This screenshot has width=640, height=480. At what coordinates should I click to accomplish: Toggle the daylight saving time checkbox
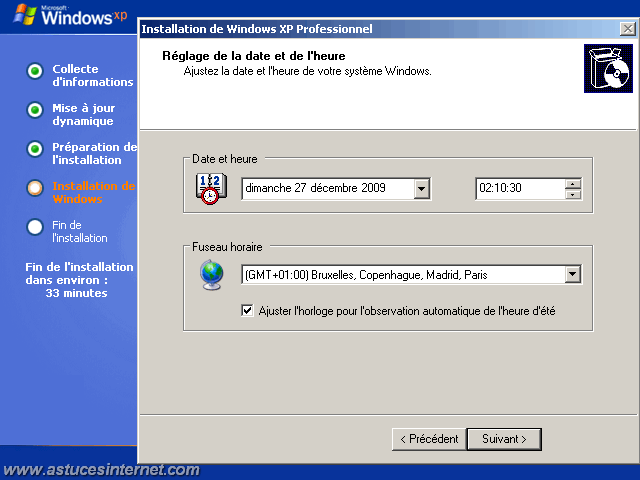click(x=247, y=311)
